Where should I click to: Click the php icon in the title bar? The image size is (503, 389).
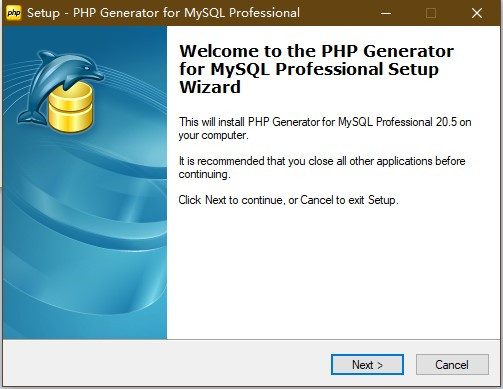tap(14, 13)
